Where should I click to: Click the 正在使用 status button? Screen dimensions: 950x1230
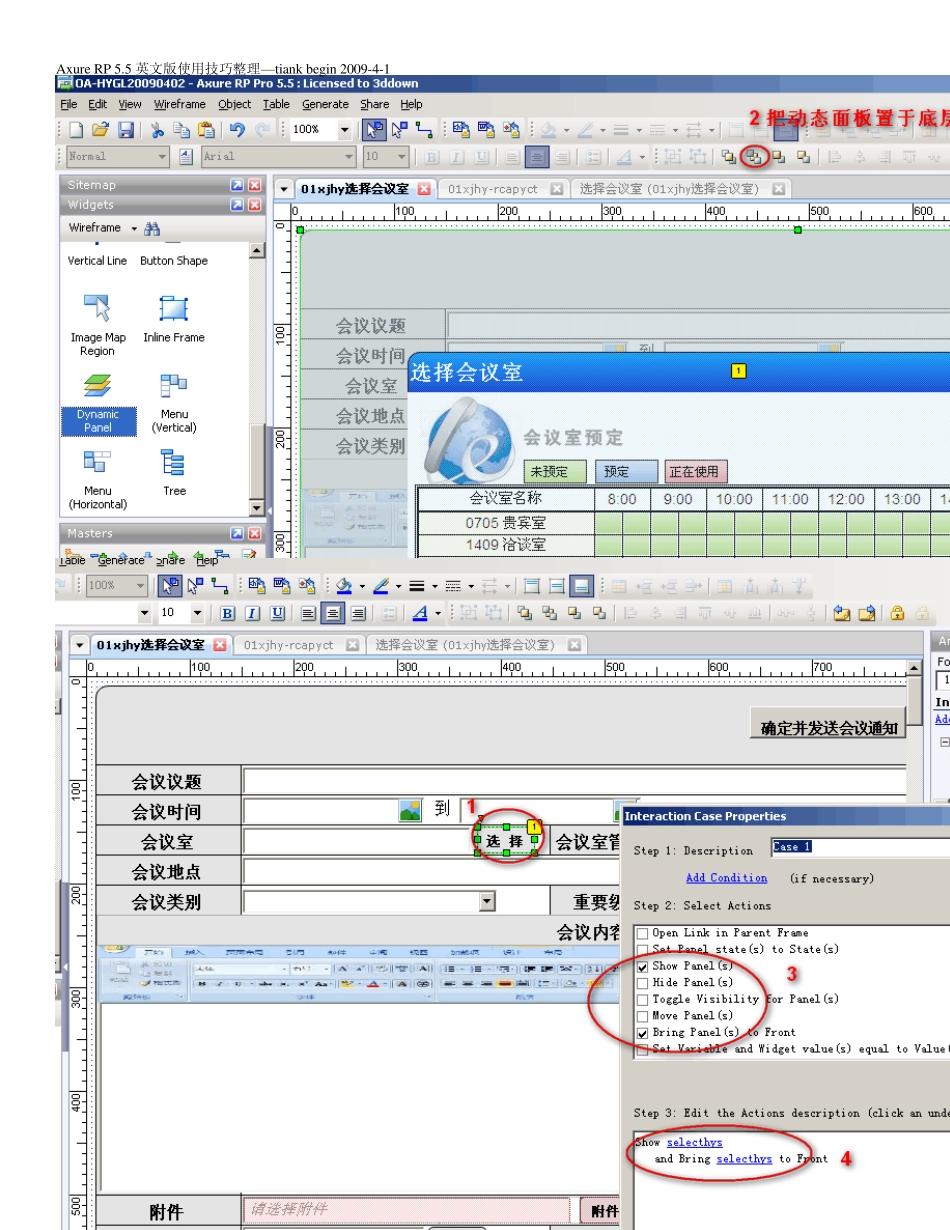pos(695,472)
